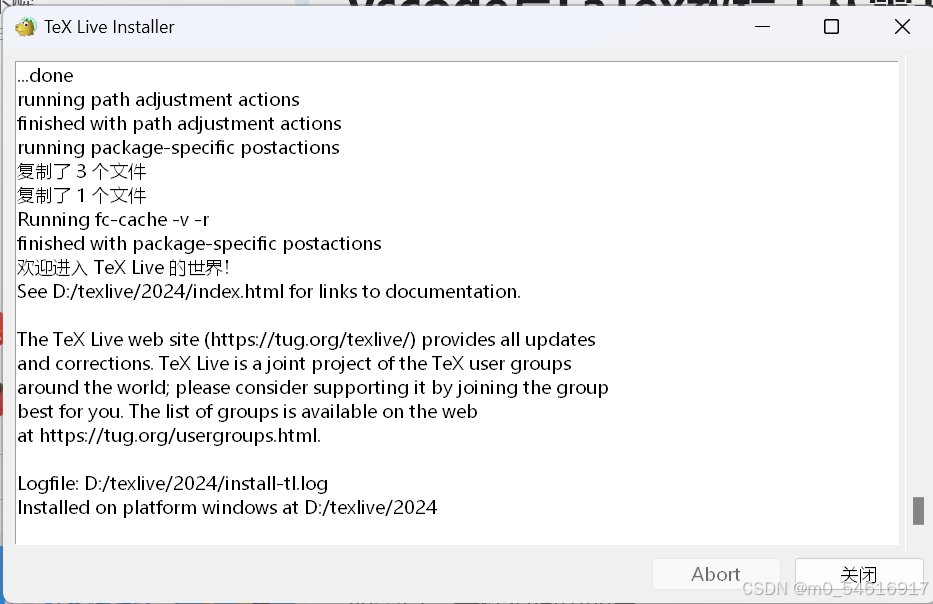Click the TeX Live Installer title bar icon

coord(24,27)
